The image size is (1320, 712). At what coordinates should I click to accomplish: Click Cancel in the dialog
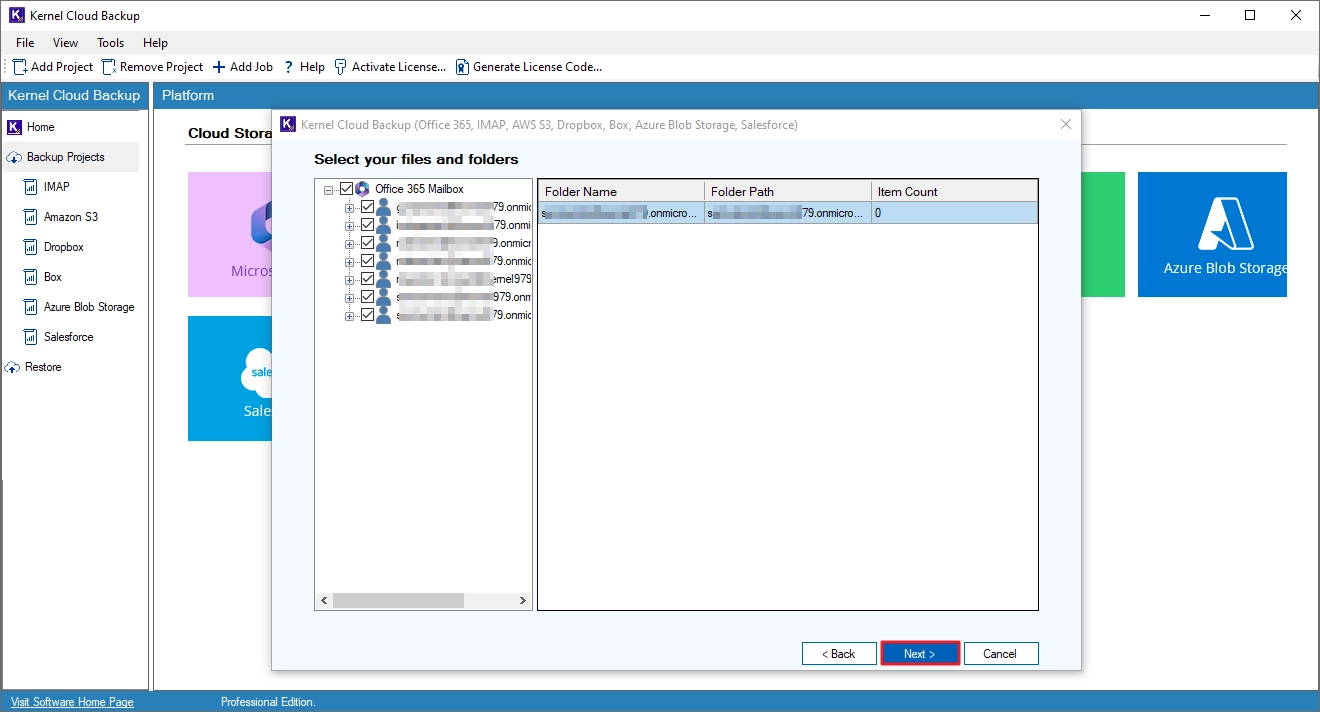tap(1001, 653)
